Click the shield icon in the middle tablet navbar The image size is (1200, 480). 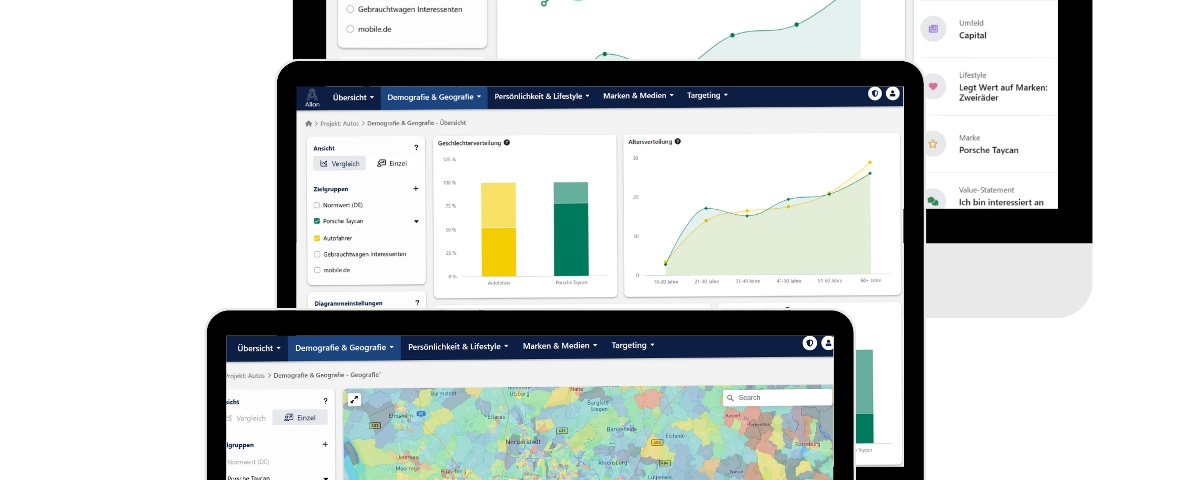point(875,94)
